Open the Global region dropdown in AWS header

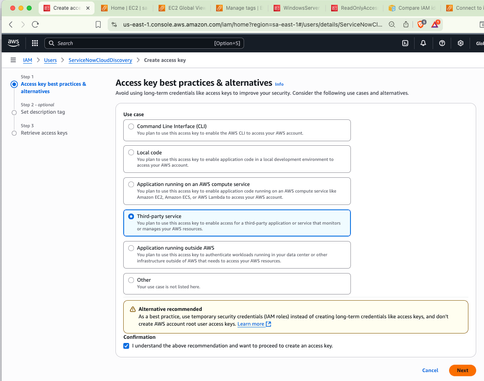480,43
